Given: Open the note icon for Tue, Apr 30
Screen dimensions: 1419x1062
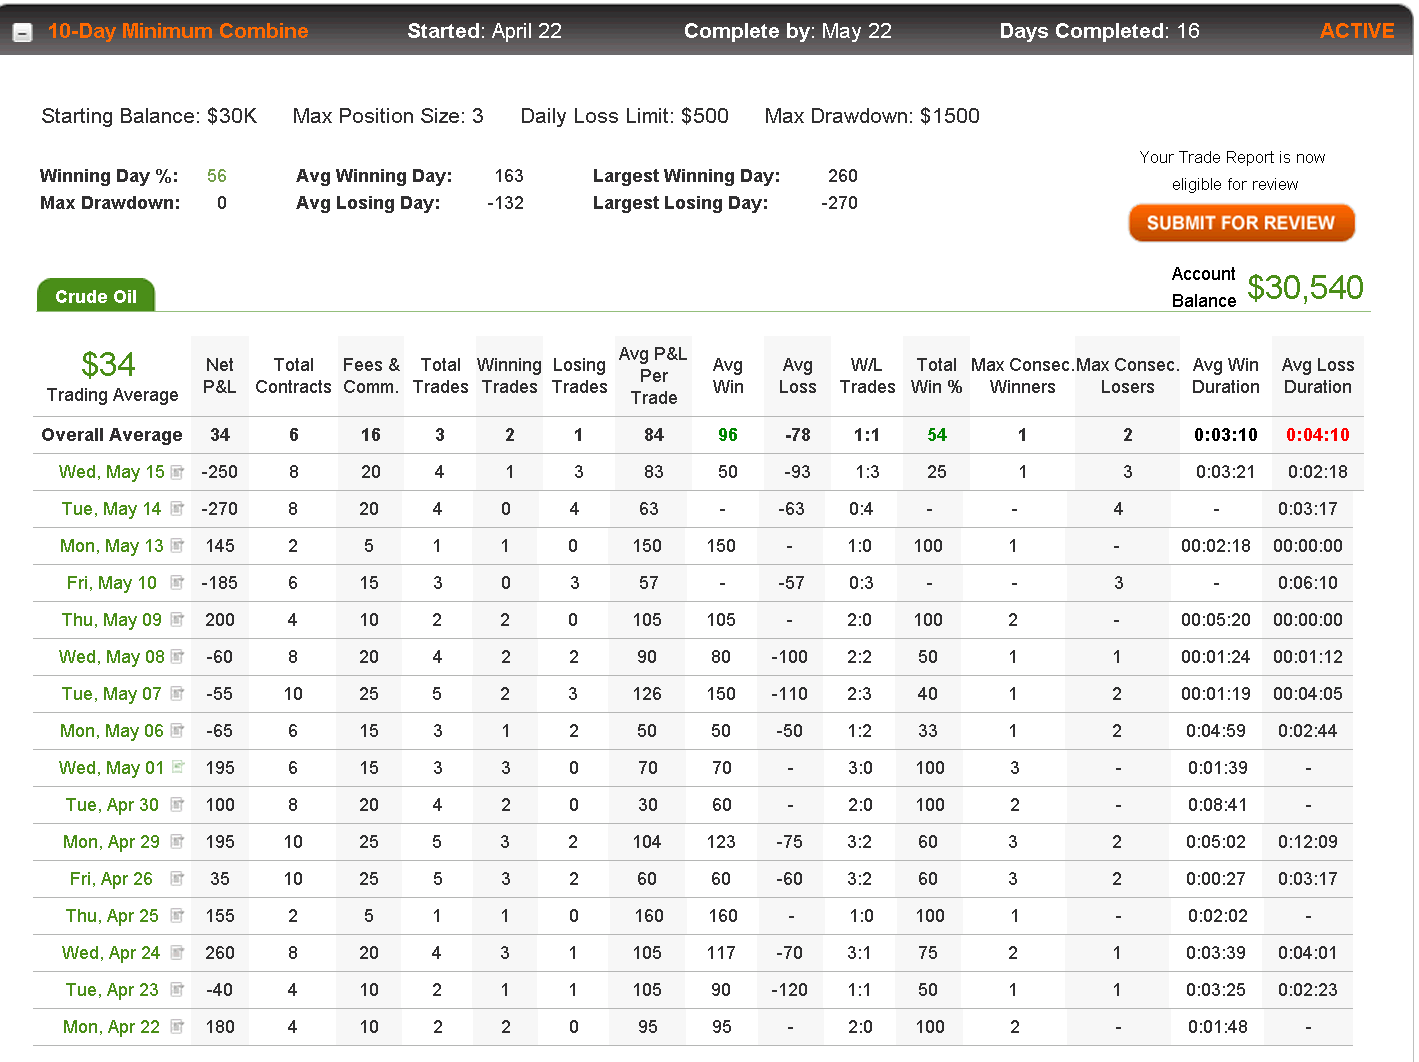Looking at the screenshot, I should point(177,805).
